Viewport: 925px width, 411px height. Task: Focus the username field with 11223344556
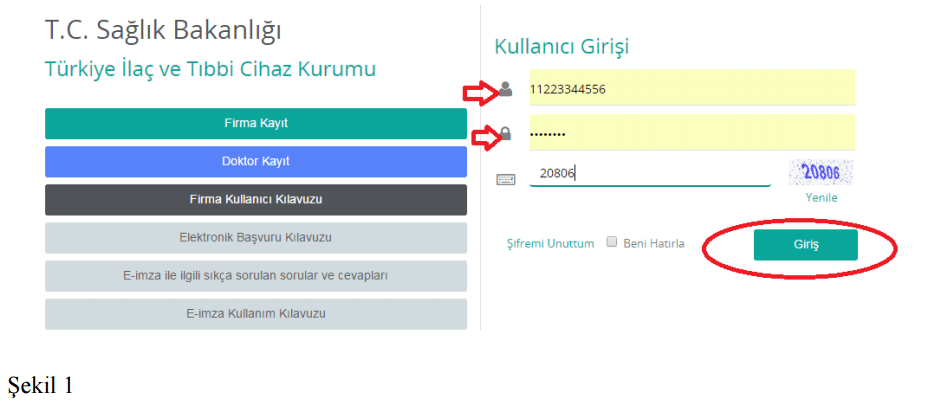(x=692, y=87)
